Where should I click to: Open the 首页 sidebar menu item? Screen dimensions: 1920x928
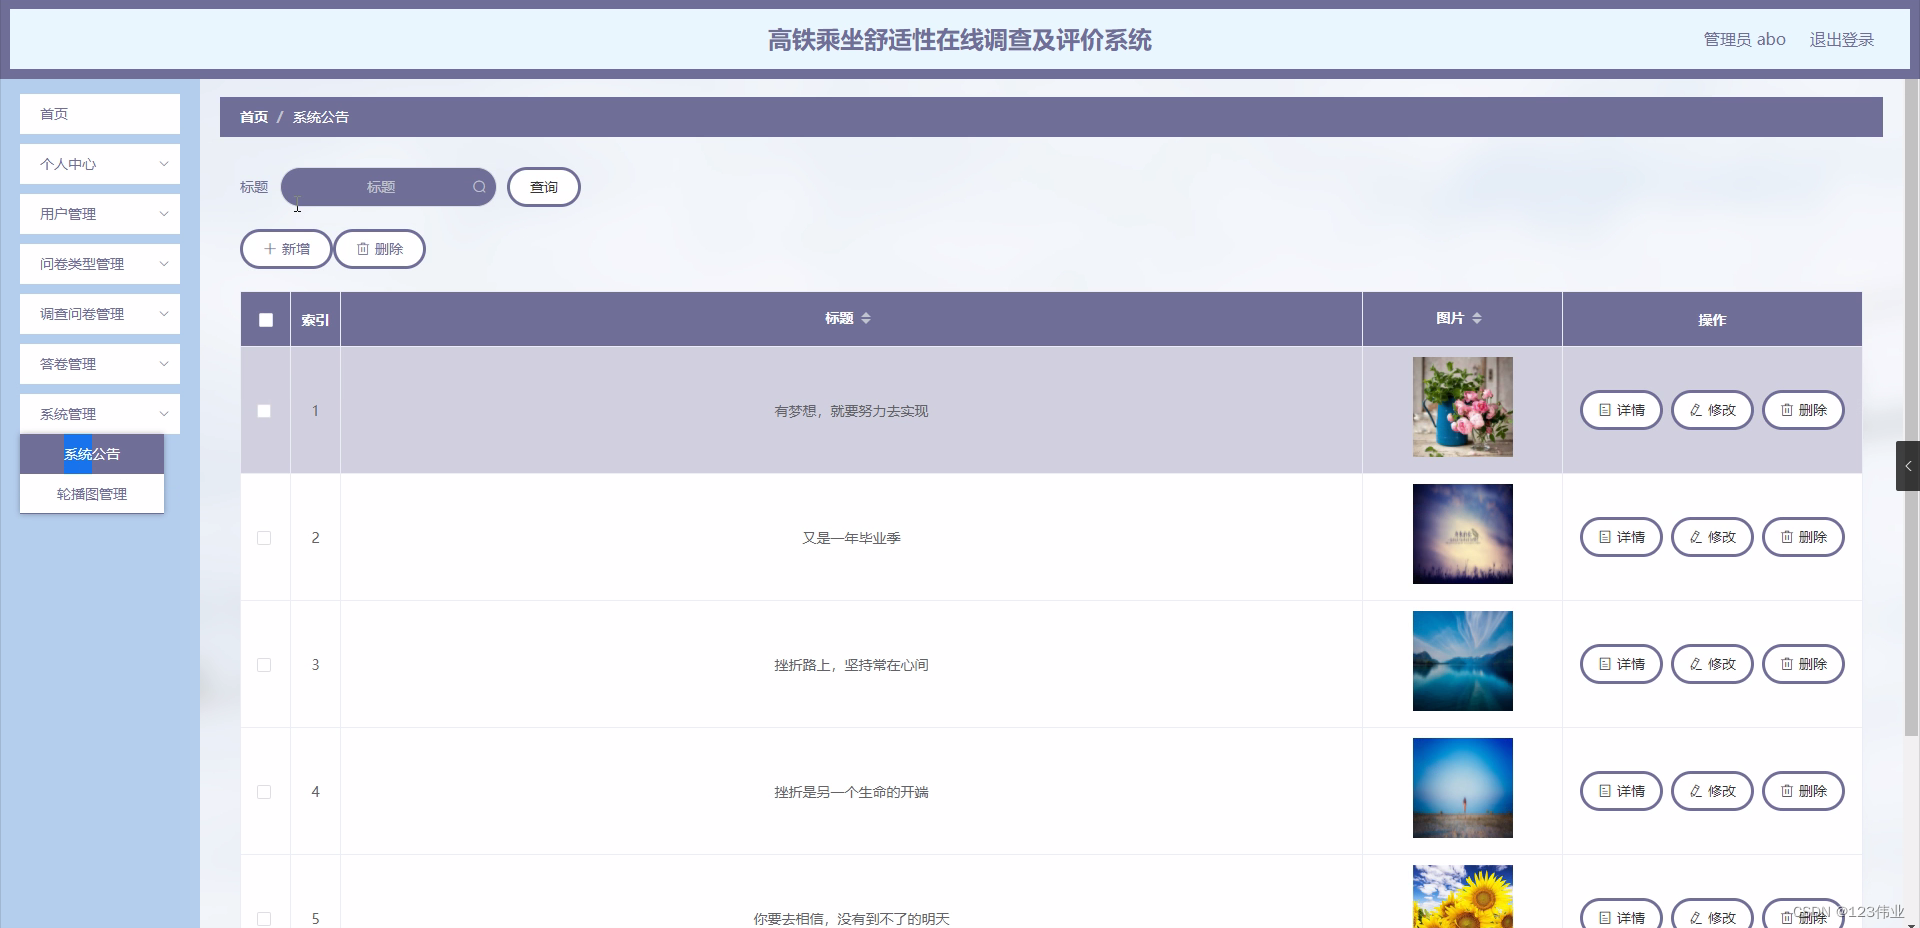[99, 114]
